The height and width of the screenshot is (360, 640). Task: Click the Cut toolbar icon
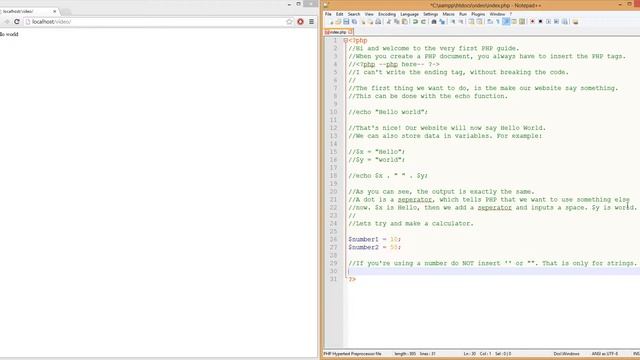coord(388,22)
